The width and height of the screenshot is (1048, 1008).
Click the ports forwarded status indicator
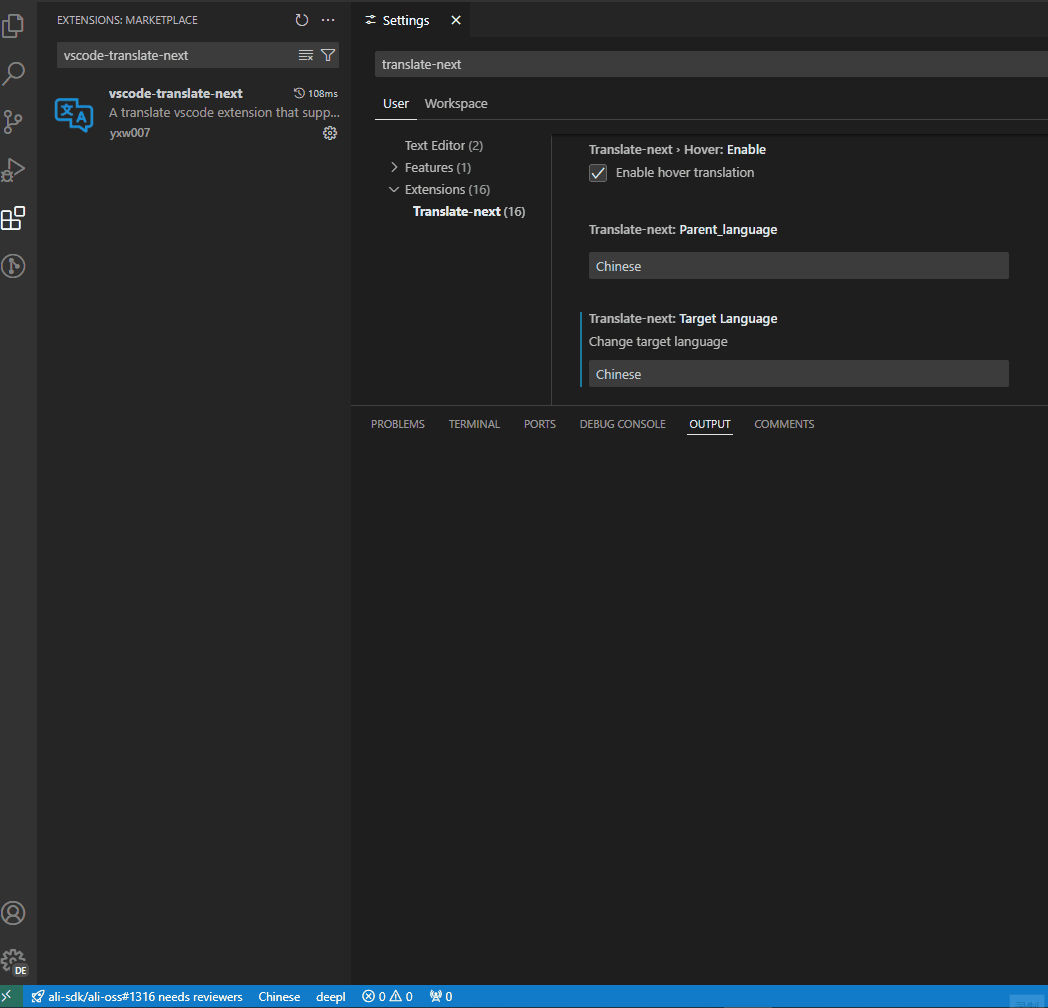tap(441, 997)
